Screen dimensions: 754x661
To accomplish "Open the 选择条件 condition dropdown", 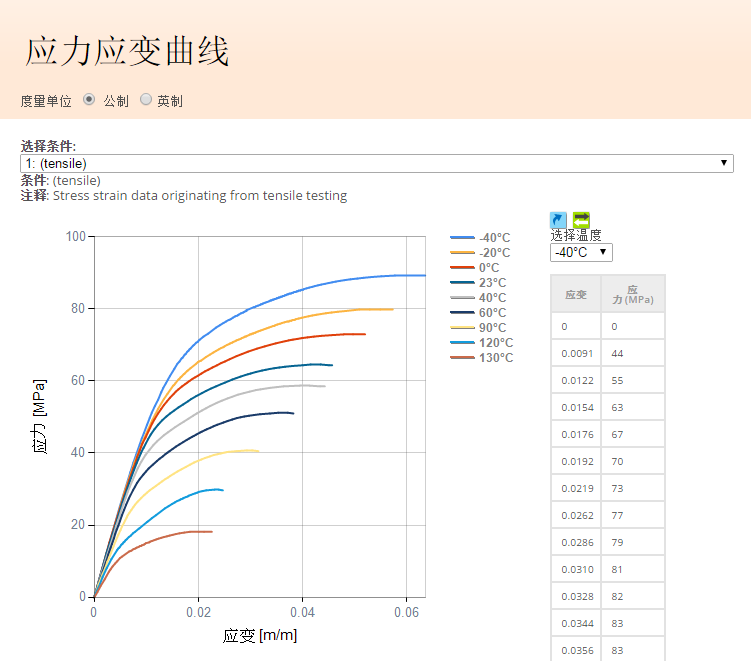I will tap(376, 163).
